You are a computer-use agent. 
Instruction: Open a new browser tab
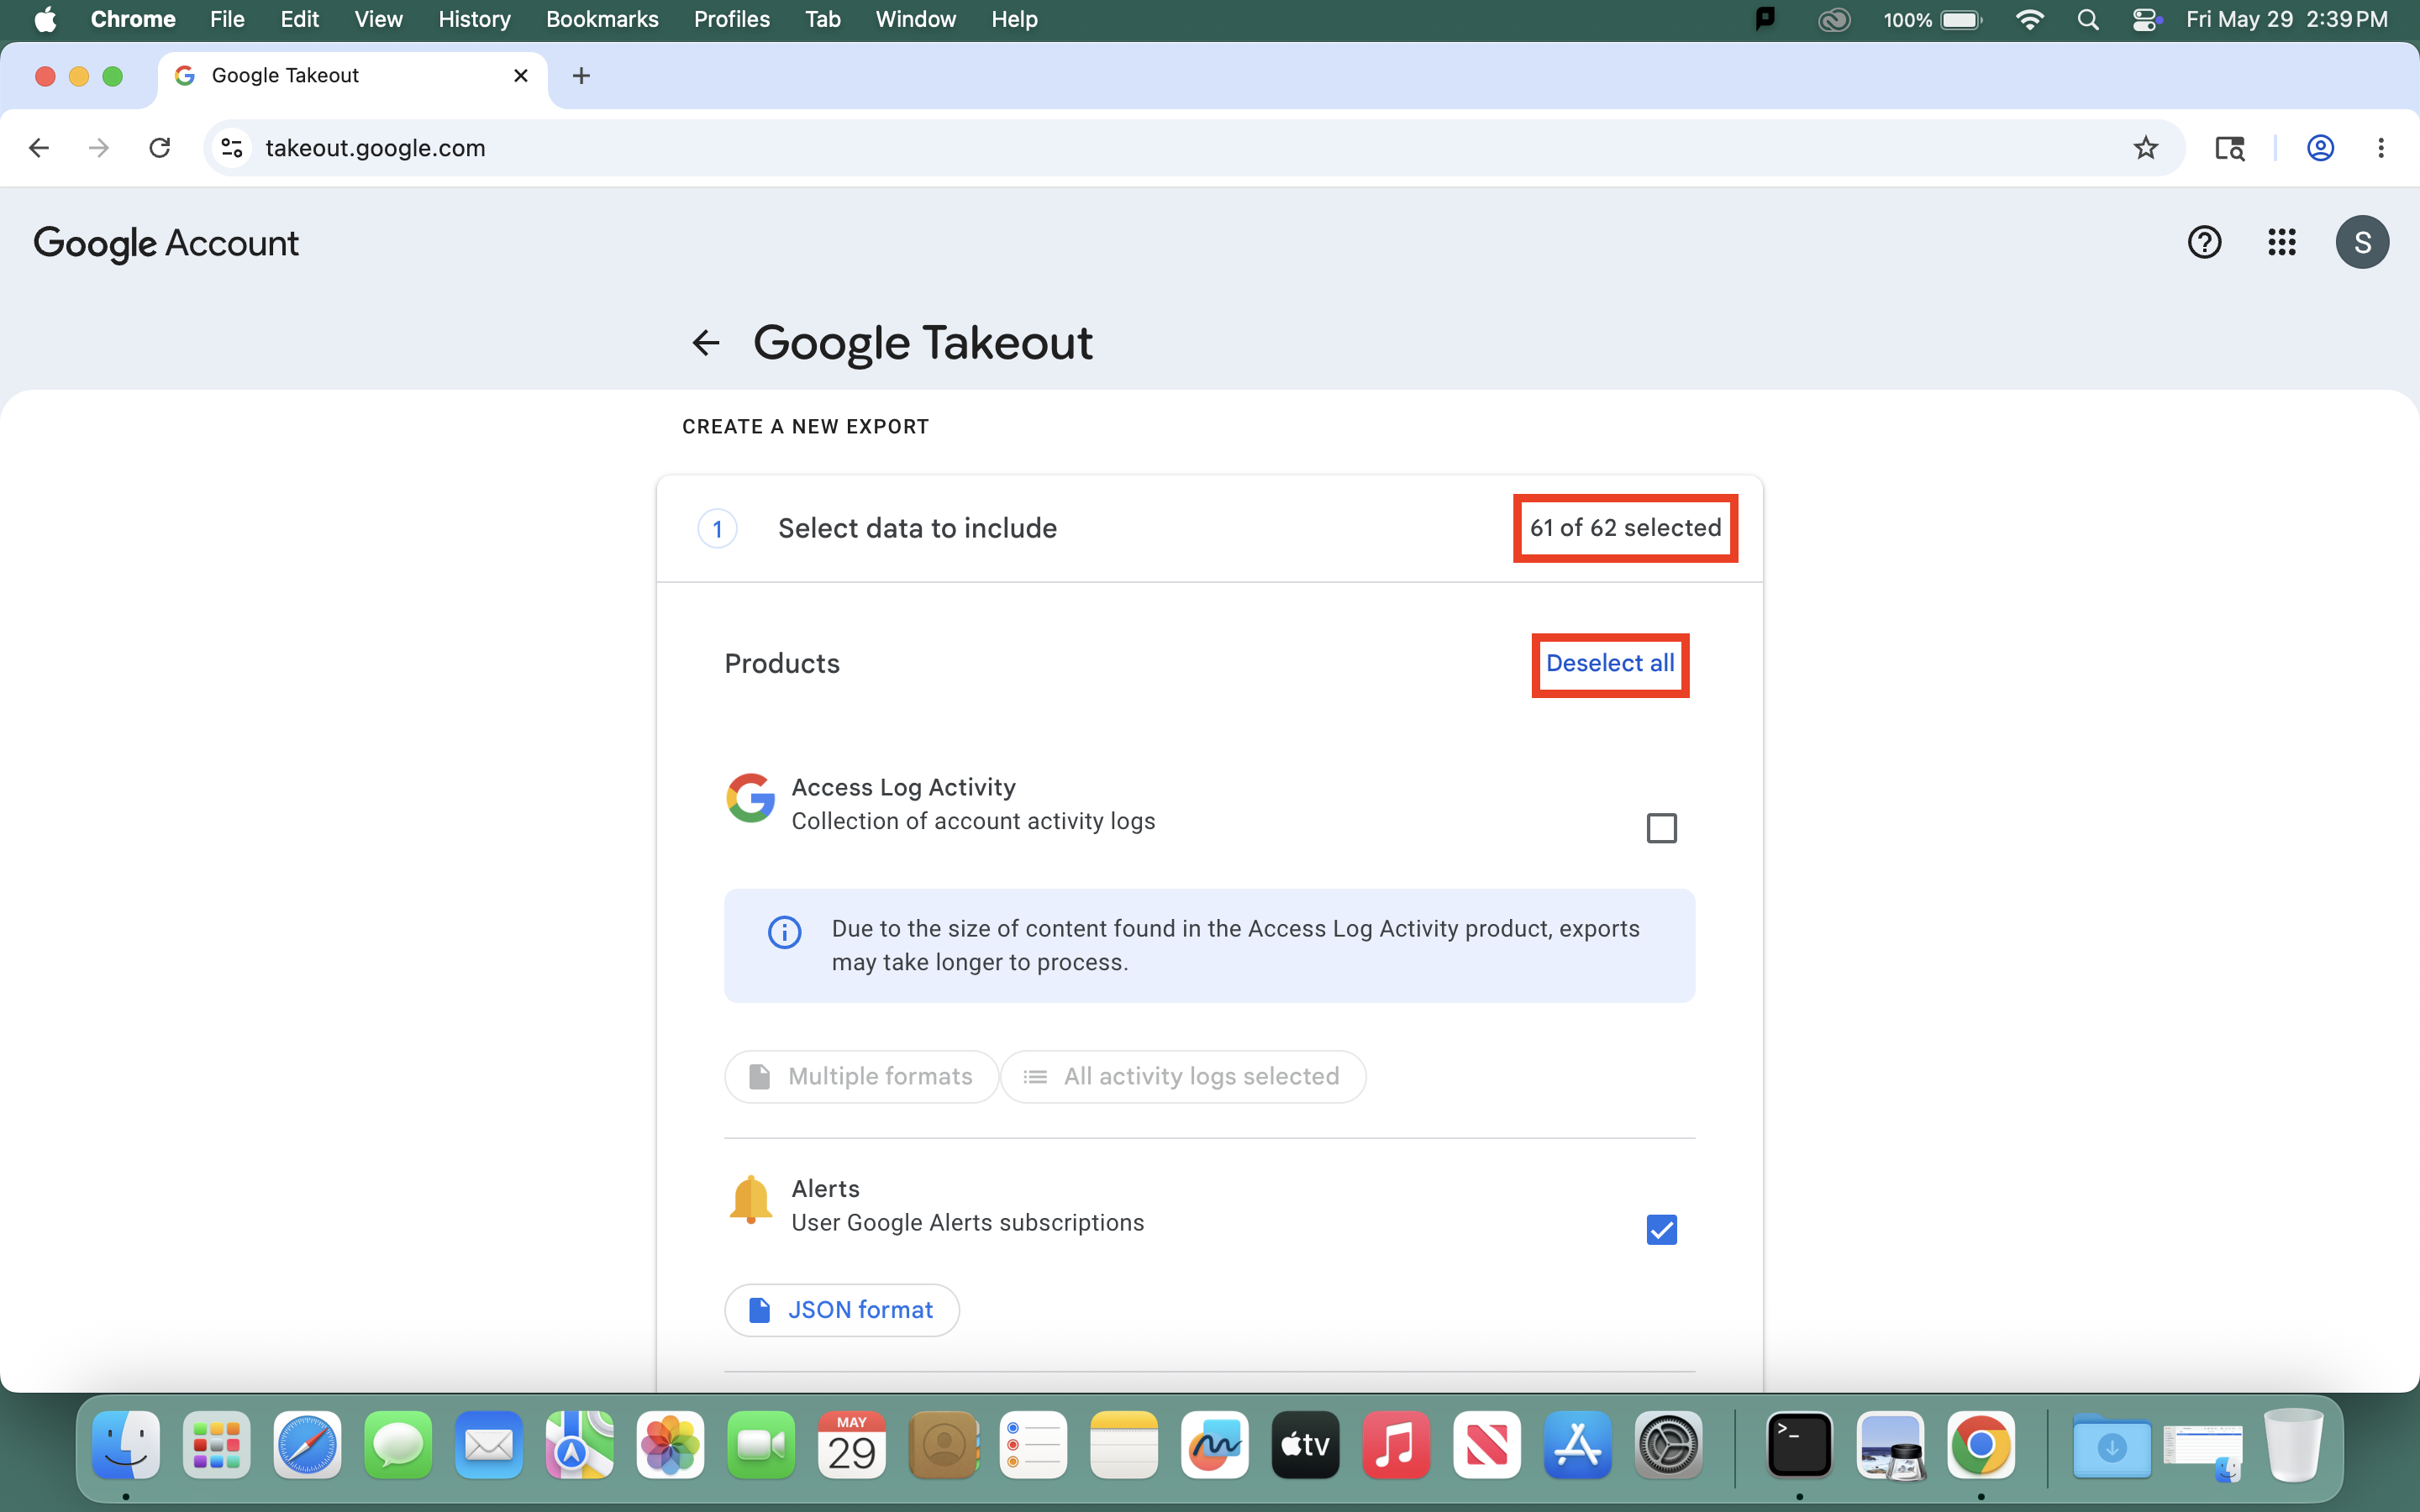pyautogui.click(x=581, y=76)
